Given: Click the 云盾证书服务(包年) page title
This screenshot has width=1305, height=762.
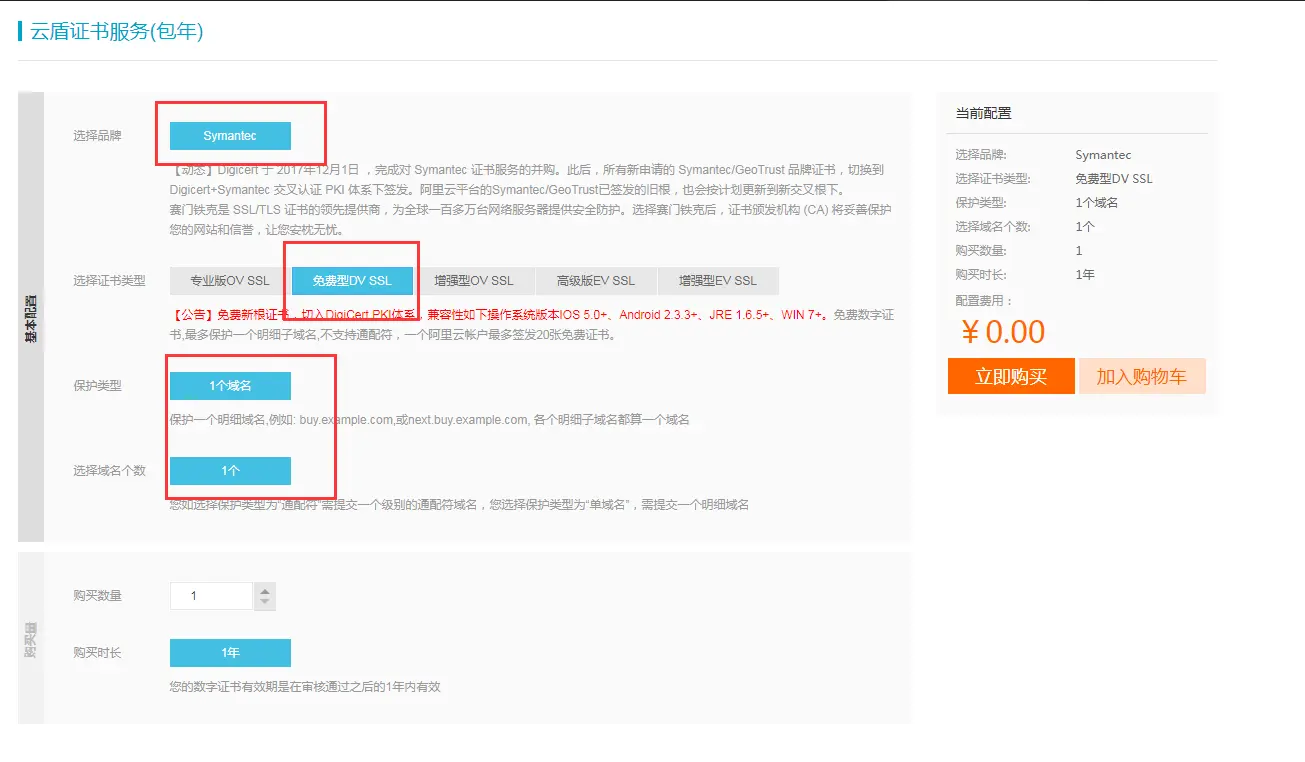Looking at the screenshot, I should click(117, 31).
